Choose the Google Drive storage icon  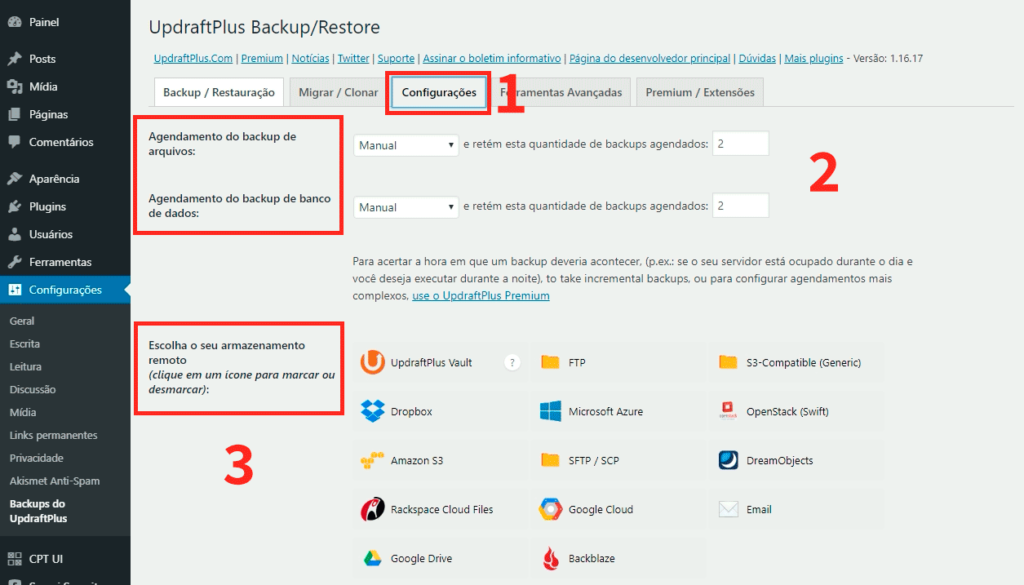[x=373, y=558]
